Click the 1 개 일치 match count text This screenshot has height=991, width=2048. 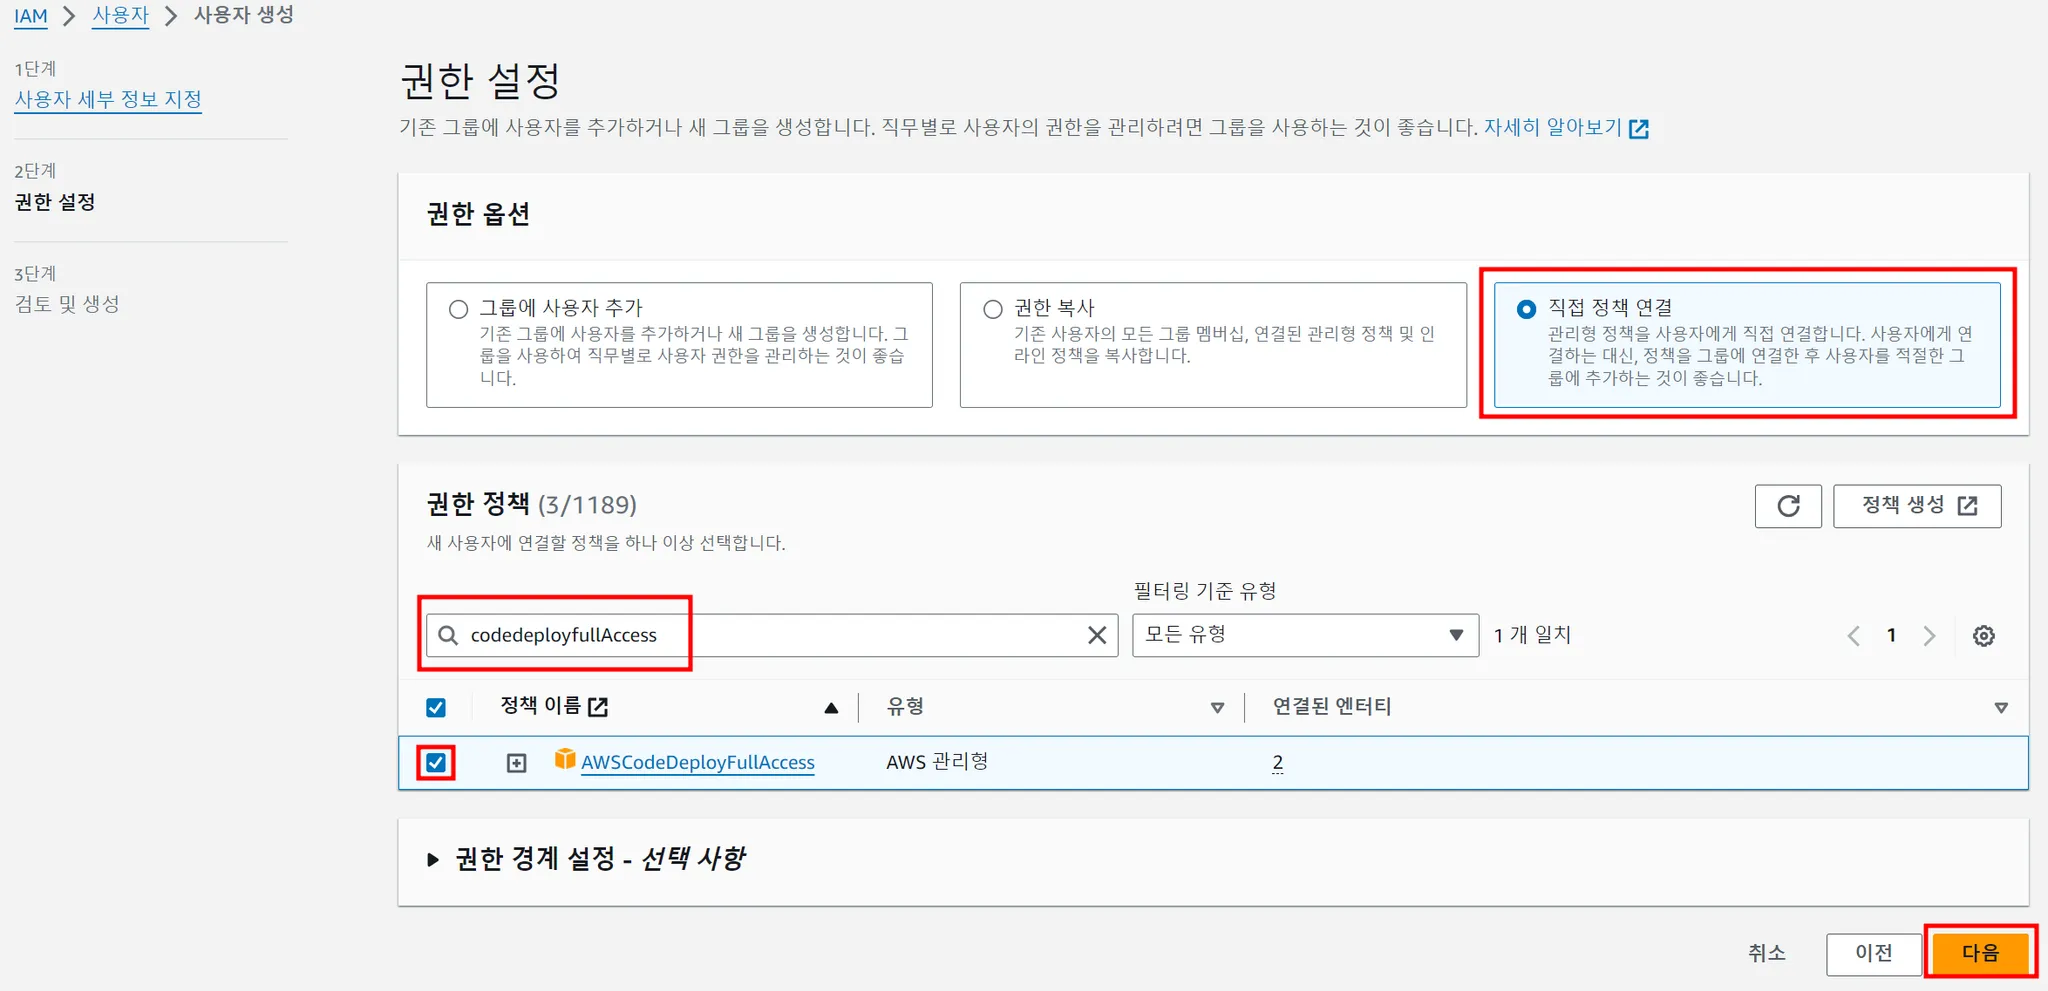tap(1532, 635)
